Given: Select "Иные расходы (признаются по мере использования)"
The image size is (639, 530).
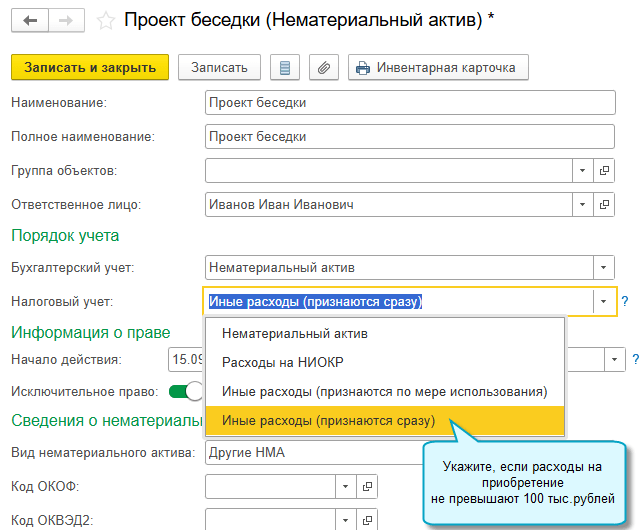Looking at the screenshot, I should click(384, 391).
